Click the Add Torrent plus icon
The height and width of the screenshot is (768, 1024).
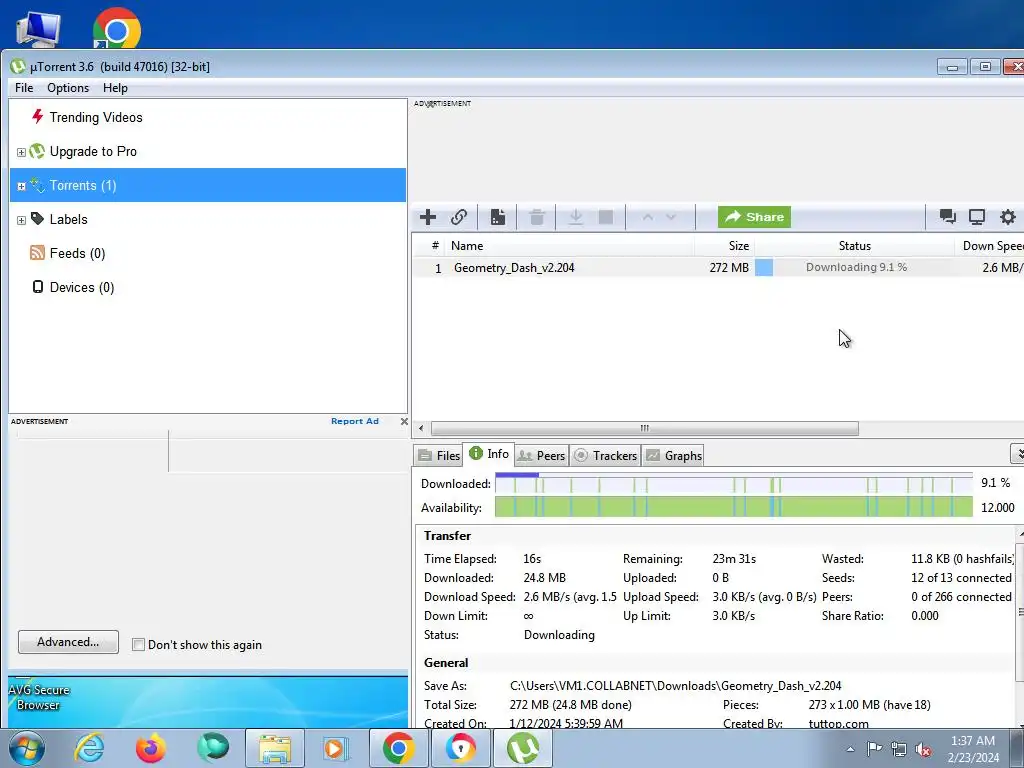pos(428,217)
